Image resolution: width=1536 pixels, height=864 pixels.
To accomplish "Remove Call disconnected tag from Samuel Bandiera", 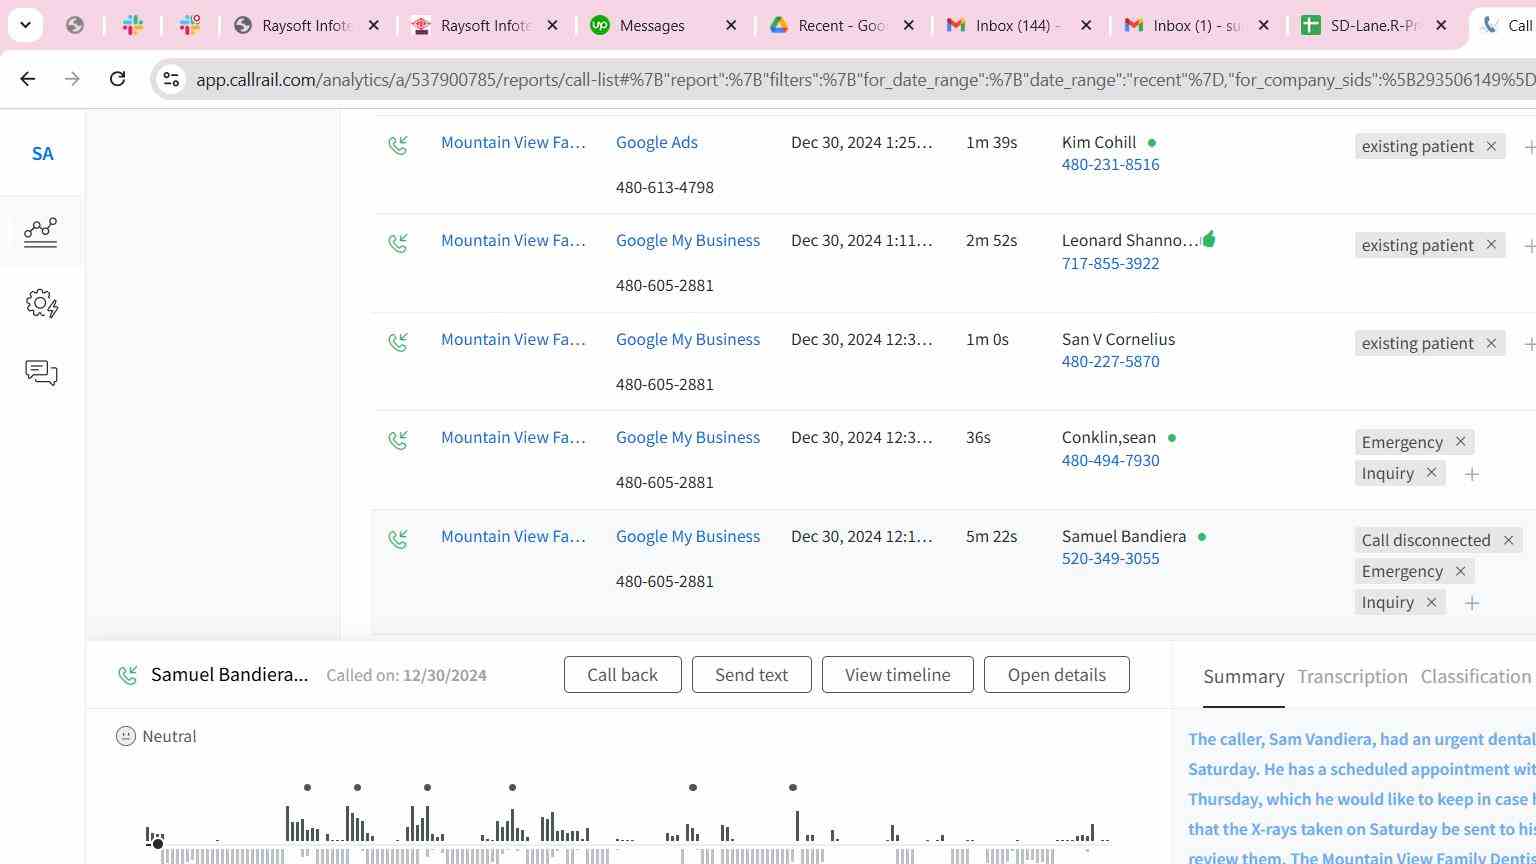I will pyautogui.click(x=1508, y=540).
